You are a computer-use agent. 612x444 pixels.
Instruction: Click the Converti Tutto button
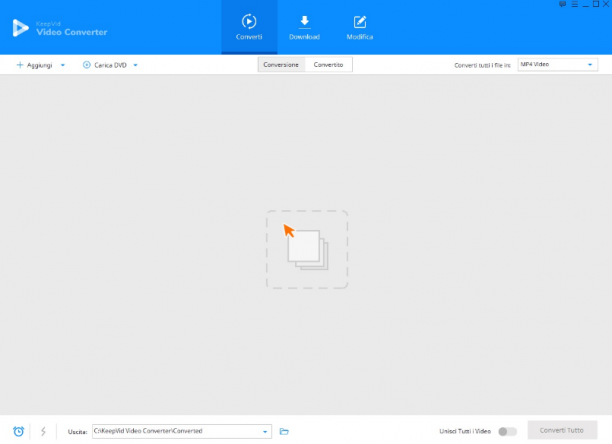(562, 430)
